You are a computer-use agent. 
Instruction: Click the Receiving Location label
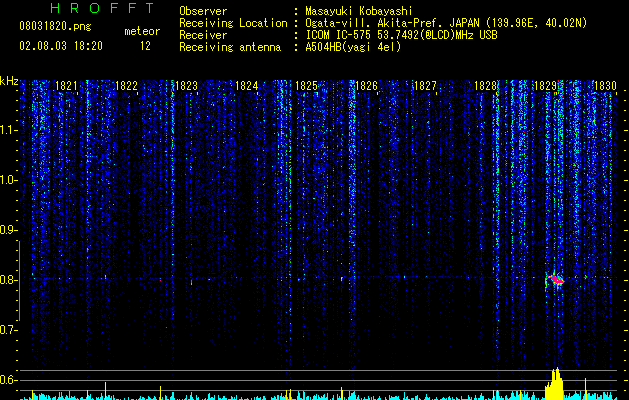(x=233, y=23)
